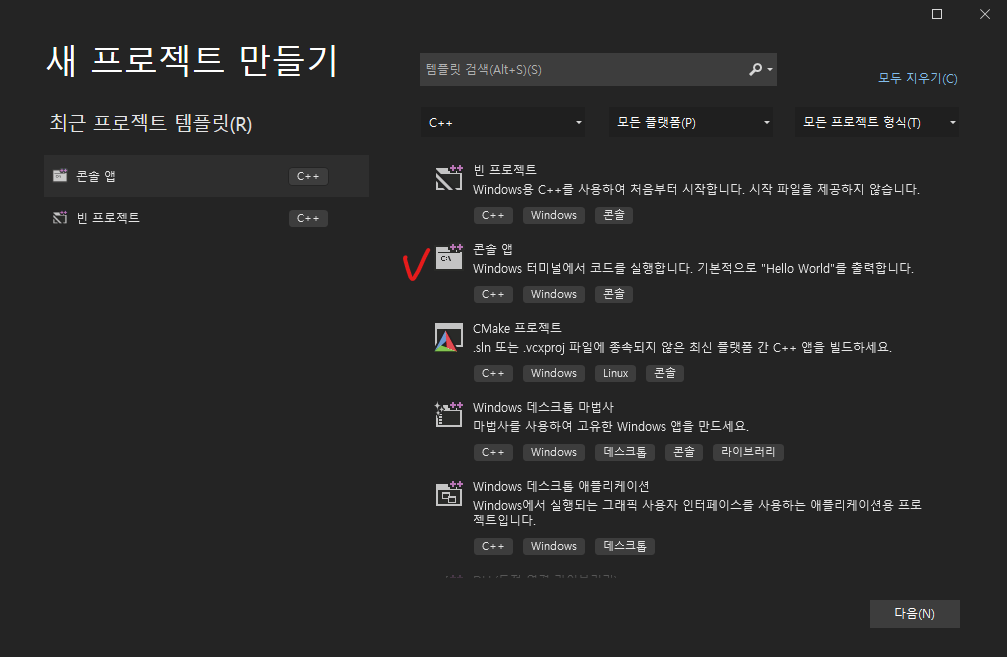Viewport: 1007px width, 657px height.
Task: Select the Windows 데스크톱 애플리케이션 template
Action: pyautogui.click(x=561, y=486)
